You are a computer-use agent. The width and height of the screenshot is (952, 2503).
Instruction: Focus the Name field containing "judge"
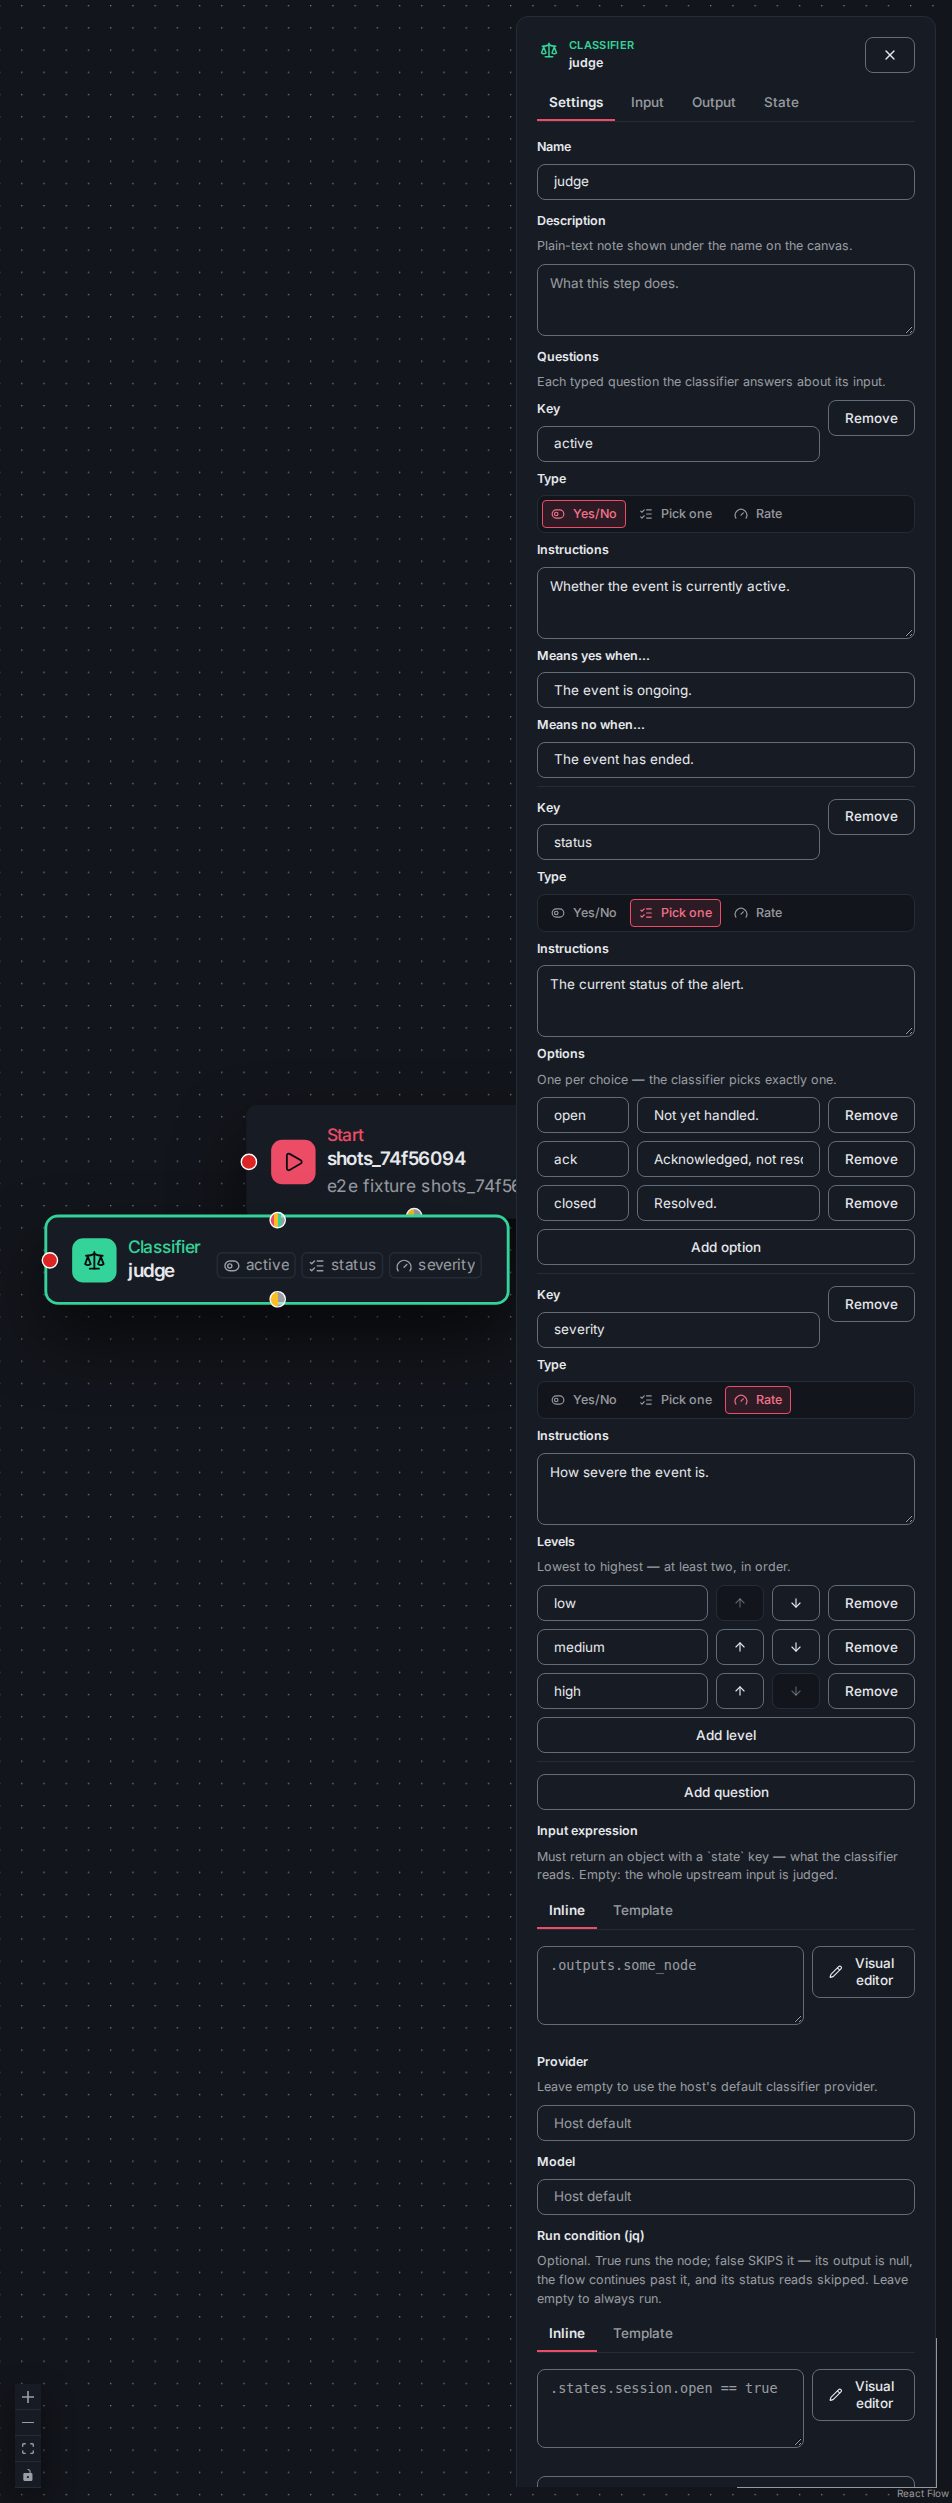coord(726,182)
